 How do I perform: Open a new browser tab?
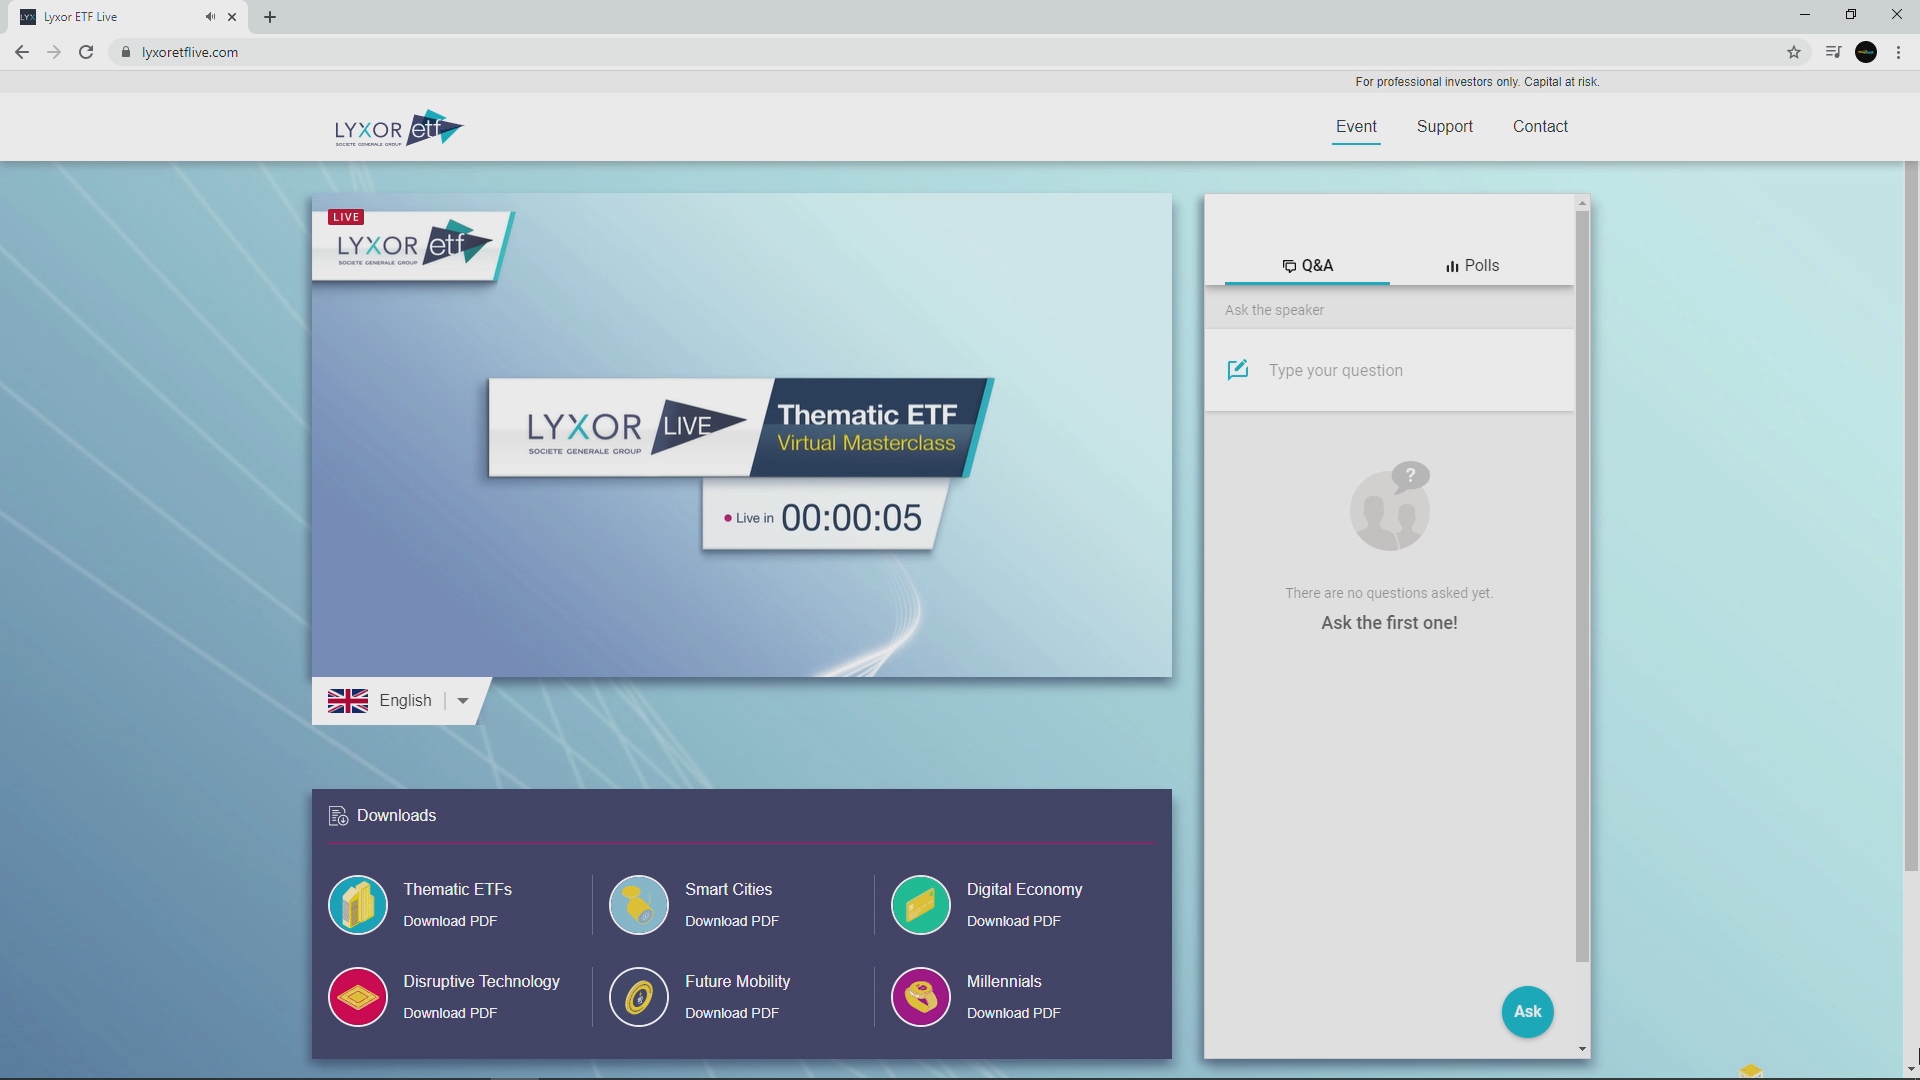click(270, 17)
